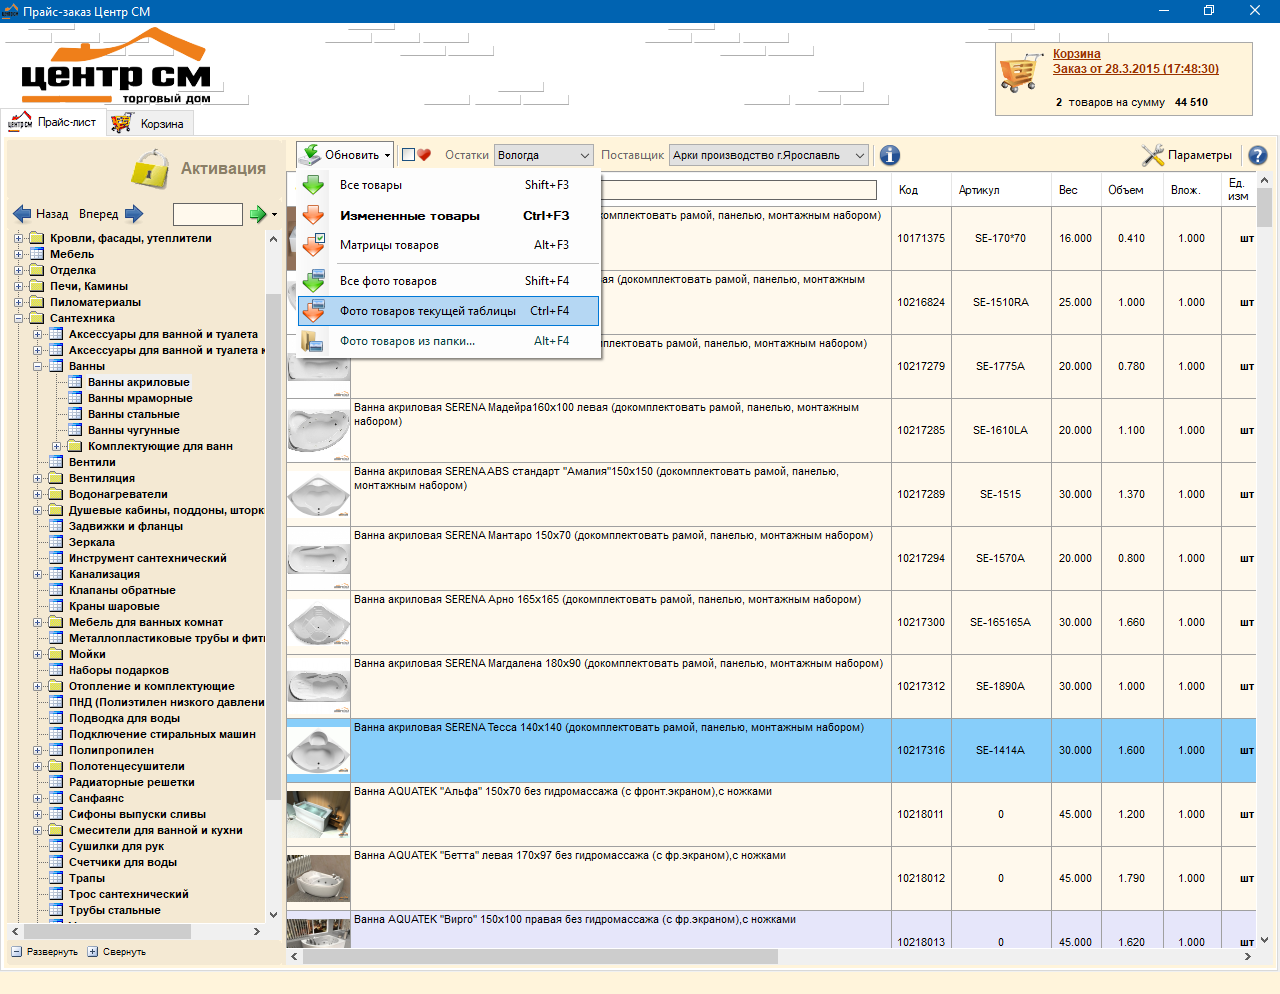Open the Заказ от 28.3.2015 link
Viewport: 1280px width, 994px height.
coord(1135,69)
